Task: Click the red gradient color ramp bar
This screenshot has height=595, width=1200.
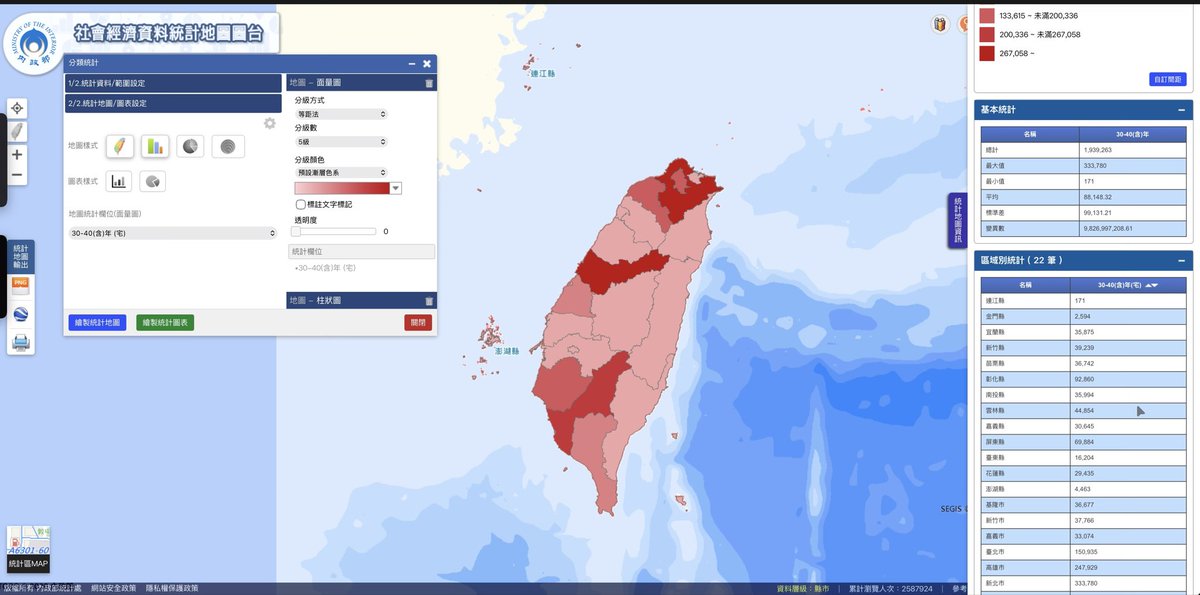Action: pos(342,188)
